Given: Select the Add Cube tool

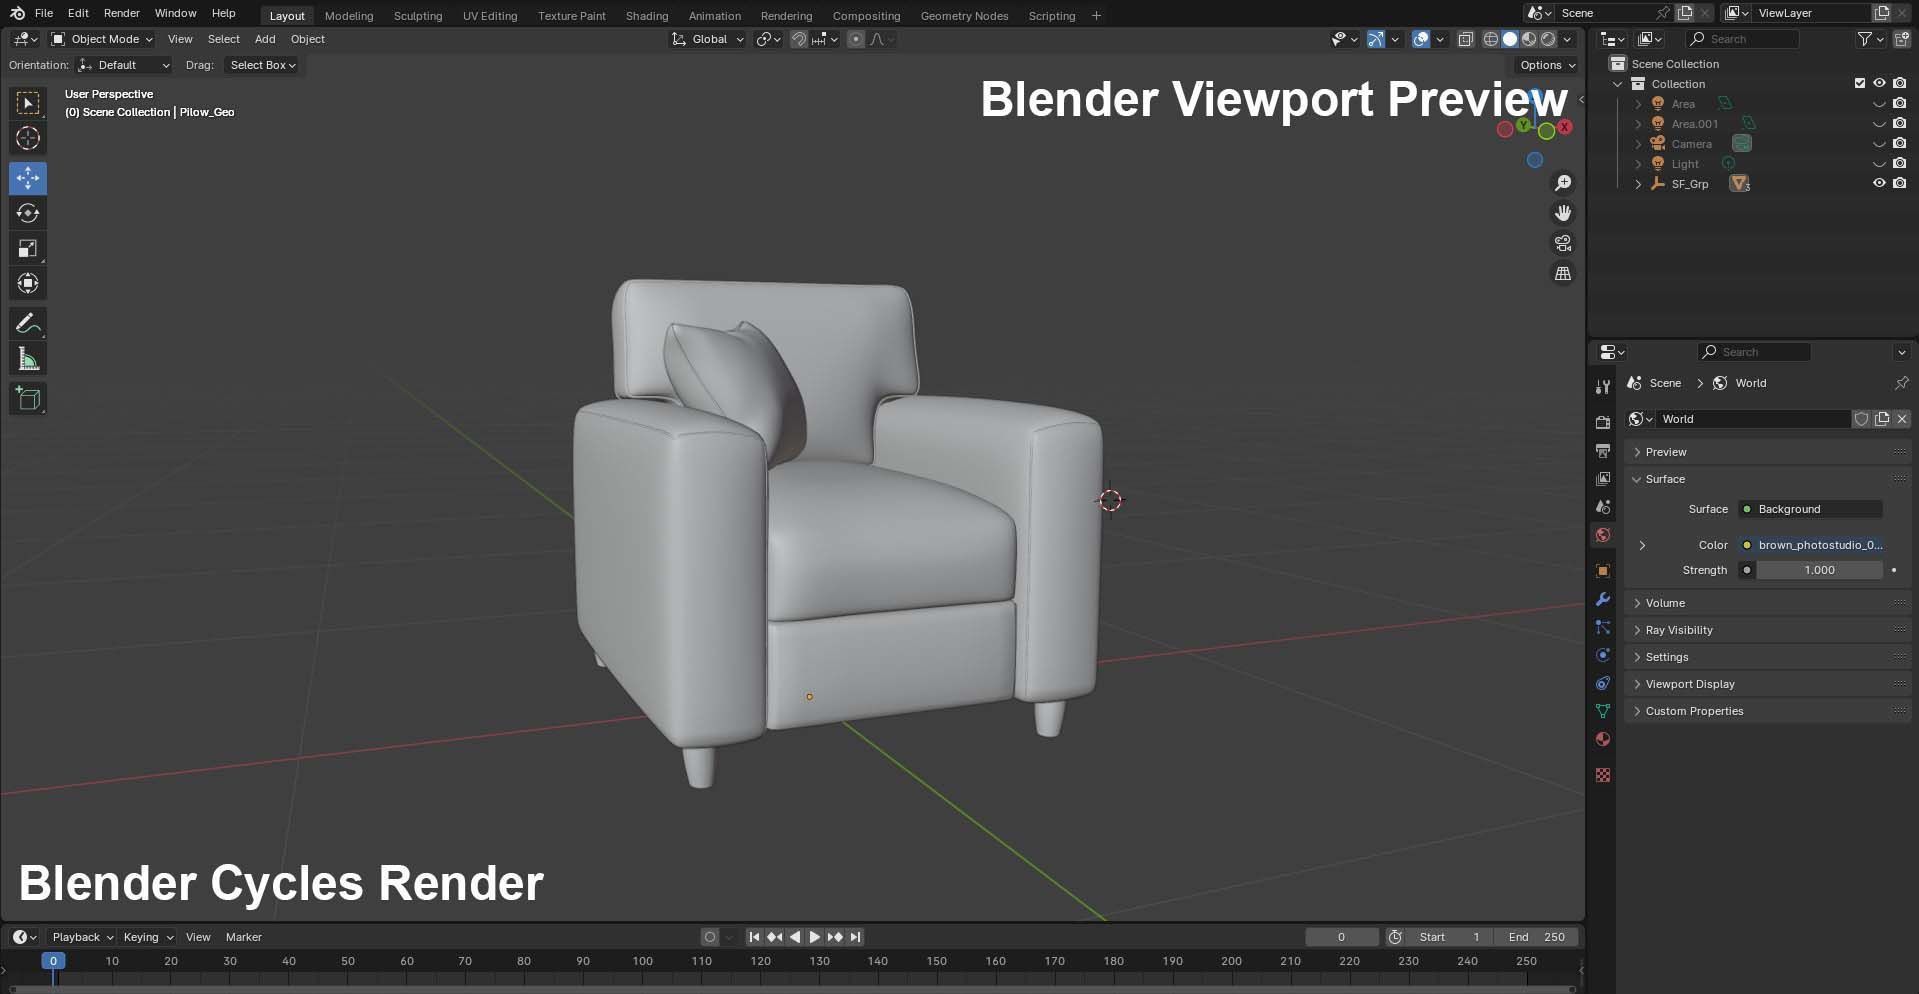Looking at the screenshot, I should pyautogui.click(x=28, y=399).
